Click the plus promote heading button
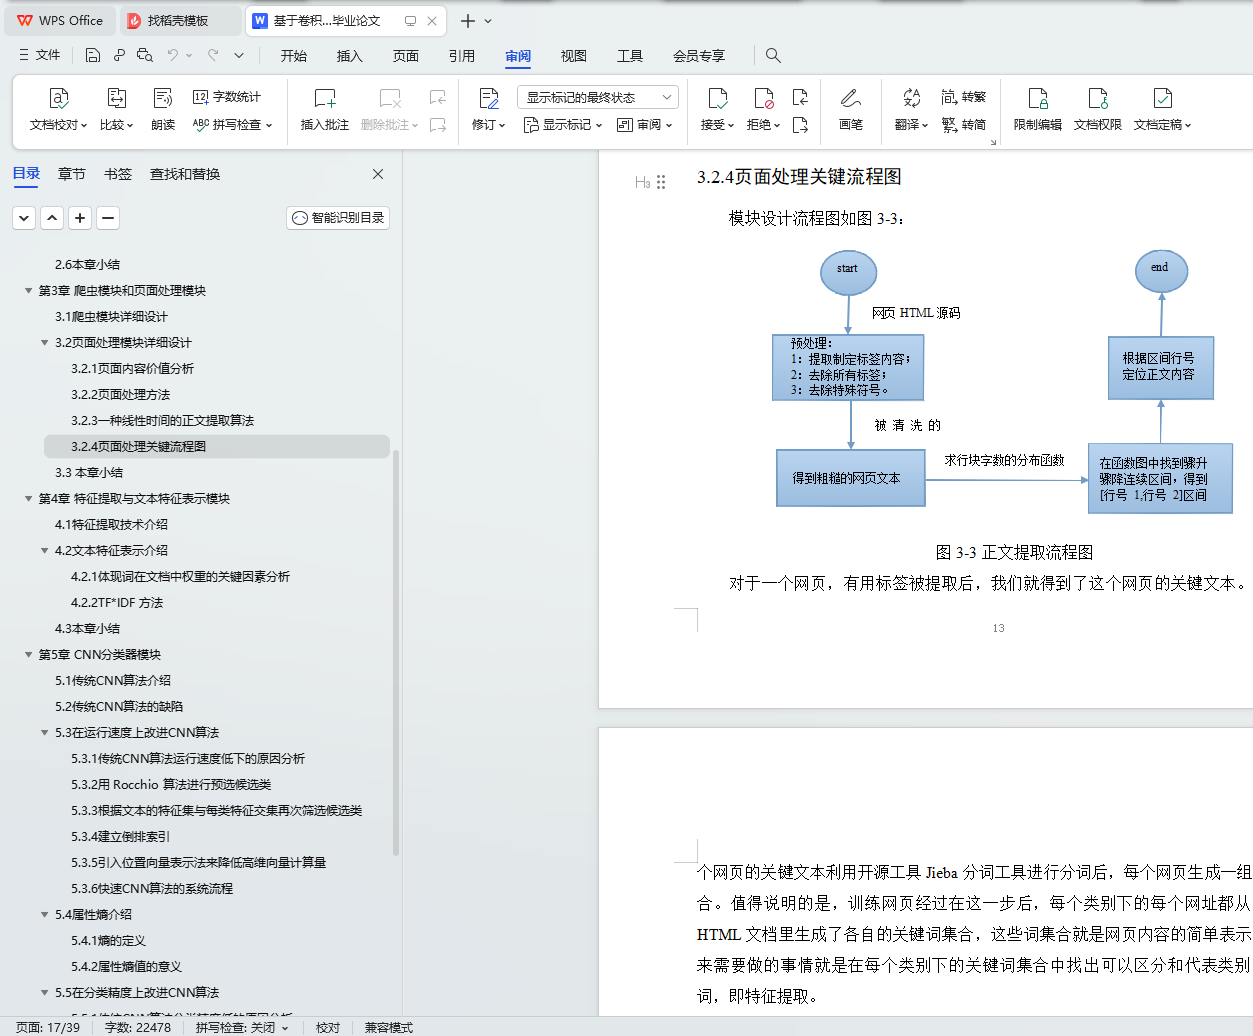Screen dimensions: 1253x1036 tap(80, 217)
